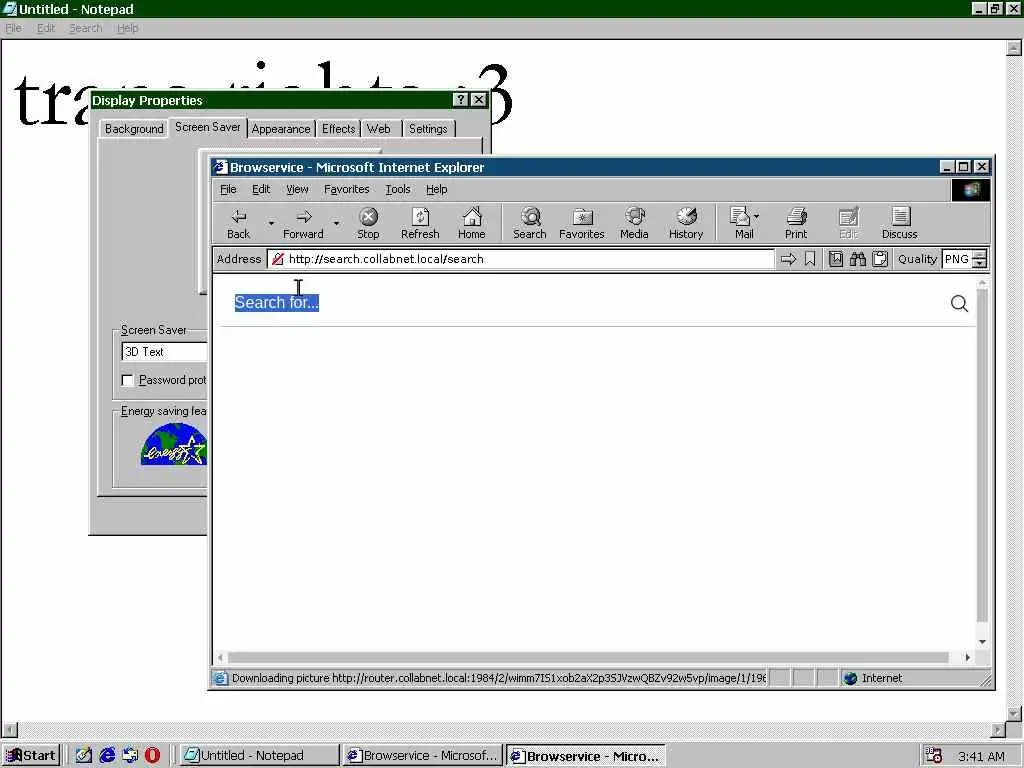
Task: Open the Back button history dropdown arrow
Action: pyautogui.click(x=271, y=223)
